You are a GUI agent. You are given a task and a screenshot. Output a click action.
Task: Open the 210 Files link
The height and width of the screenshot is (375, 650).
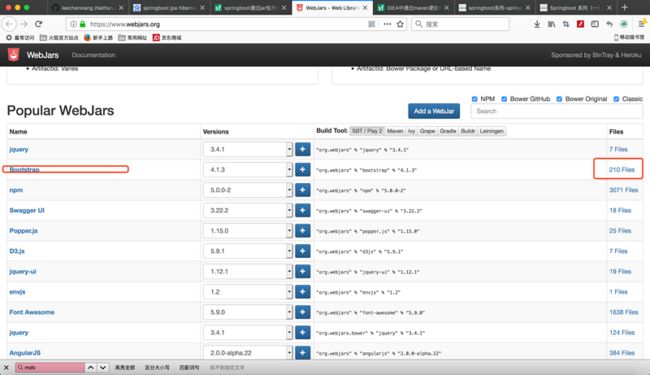pyautogui.click(x=621, y=169)
